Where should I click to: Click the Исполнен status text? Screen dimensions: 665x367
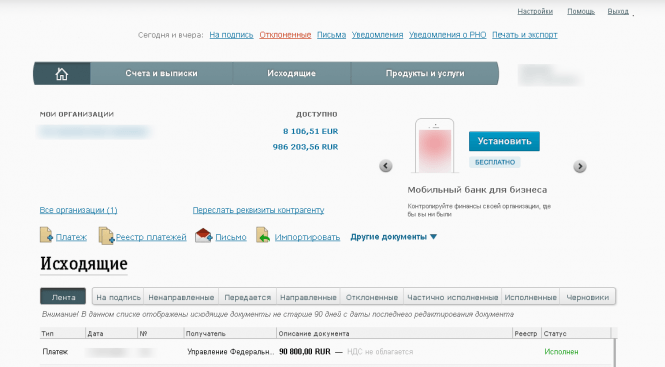click(561, 352)
